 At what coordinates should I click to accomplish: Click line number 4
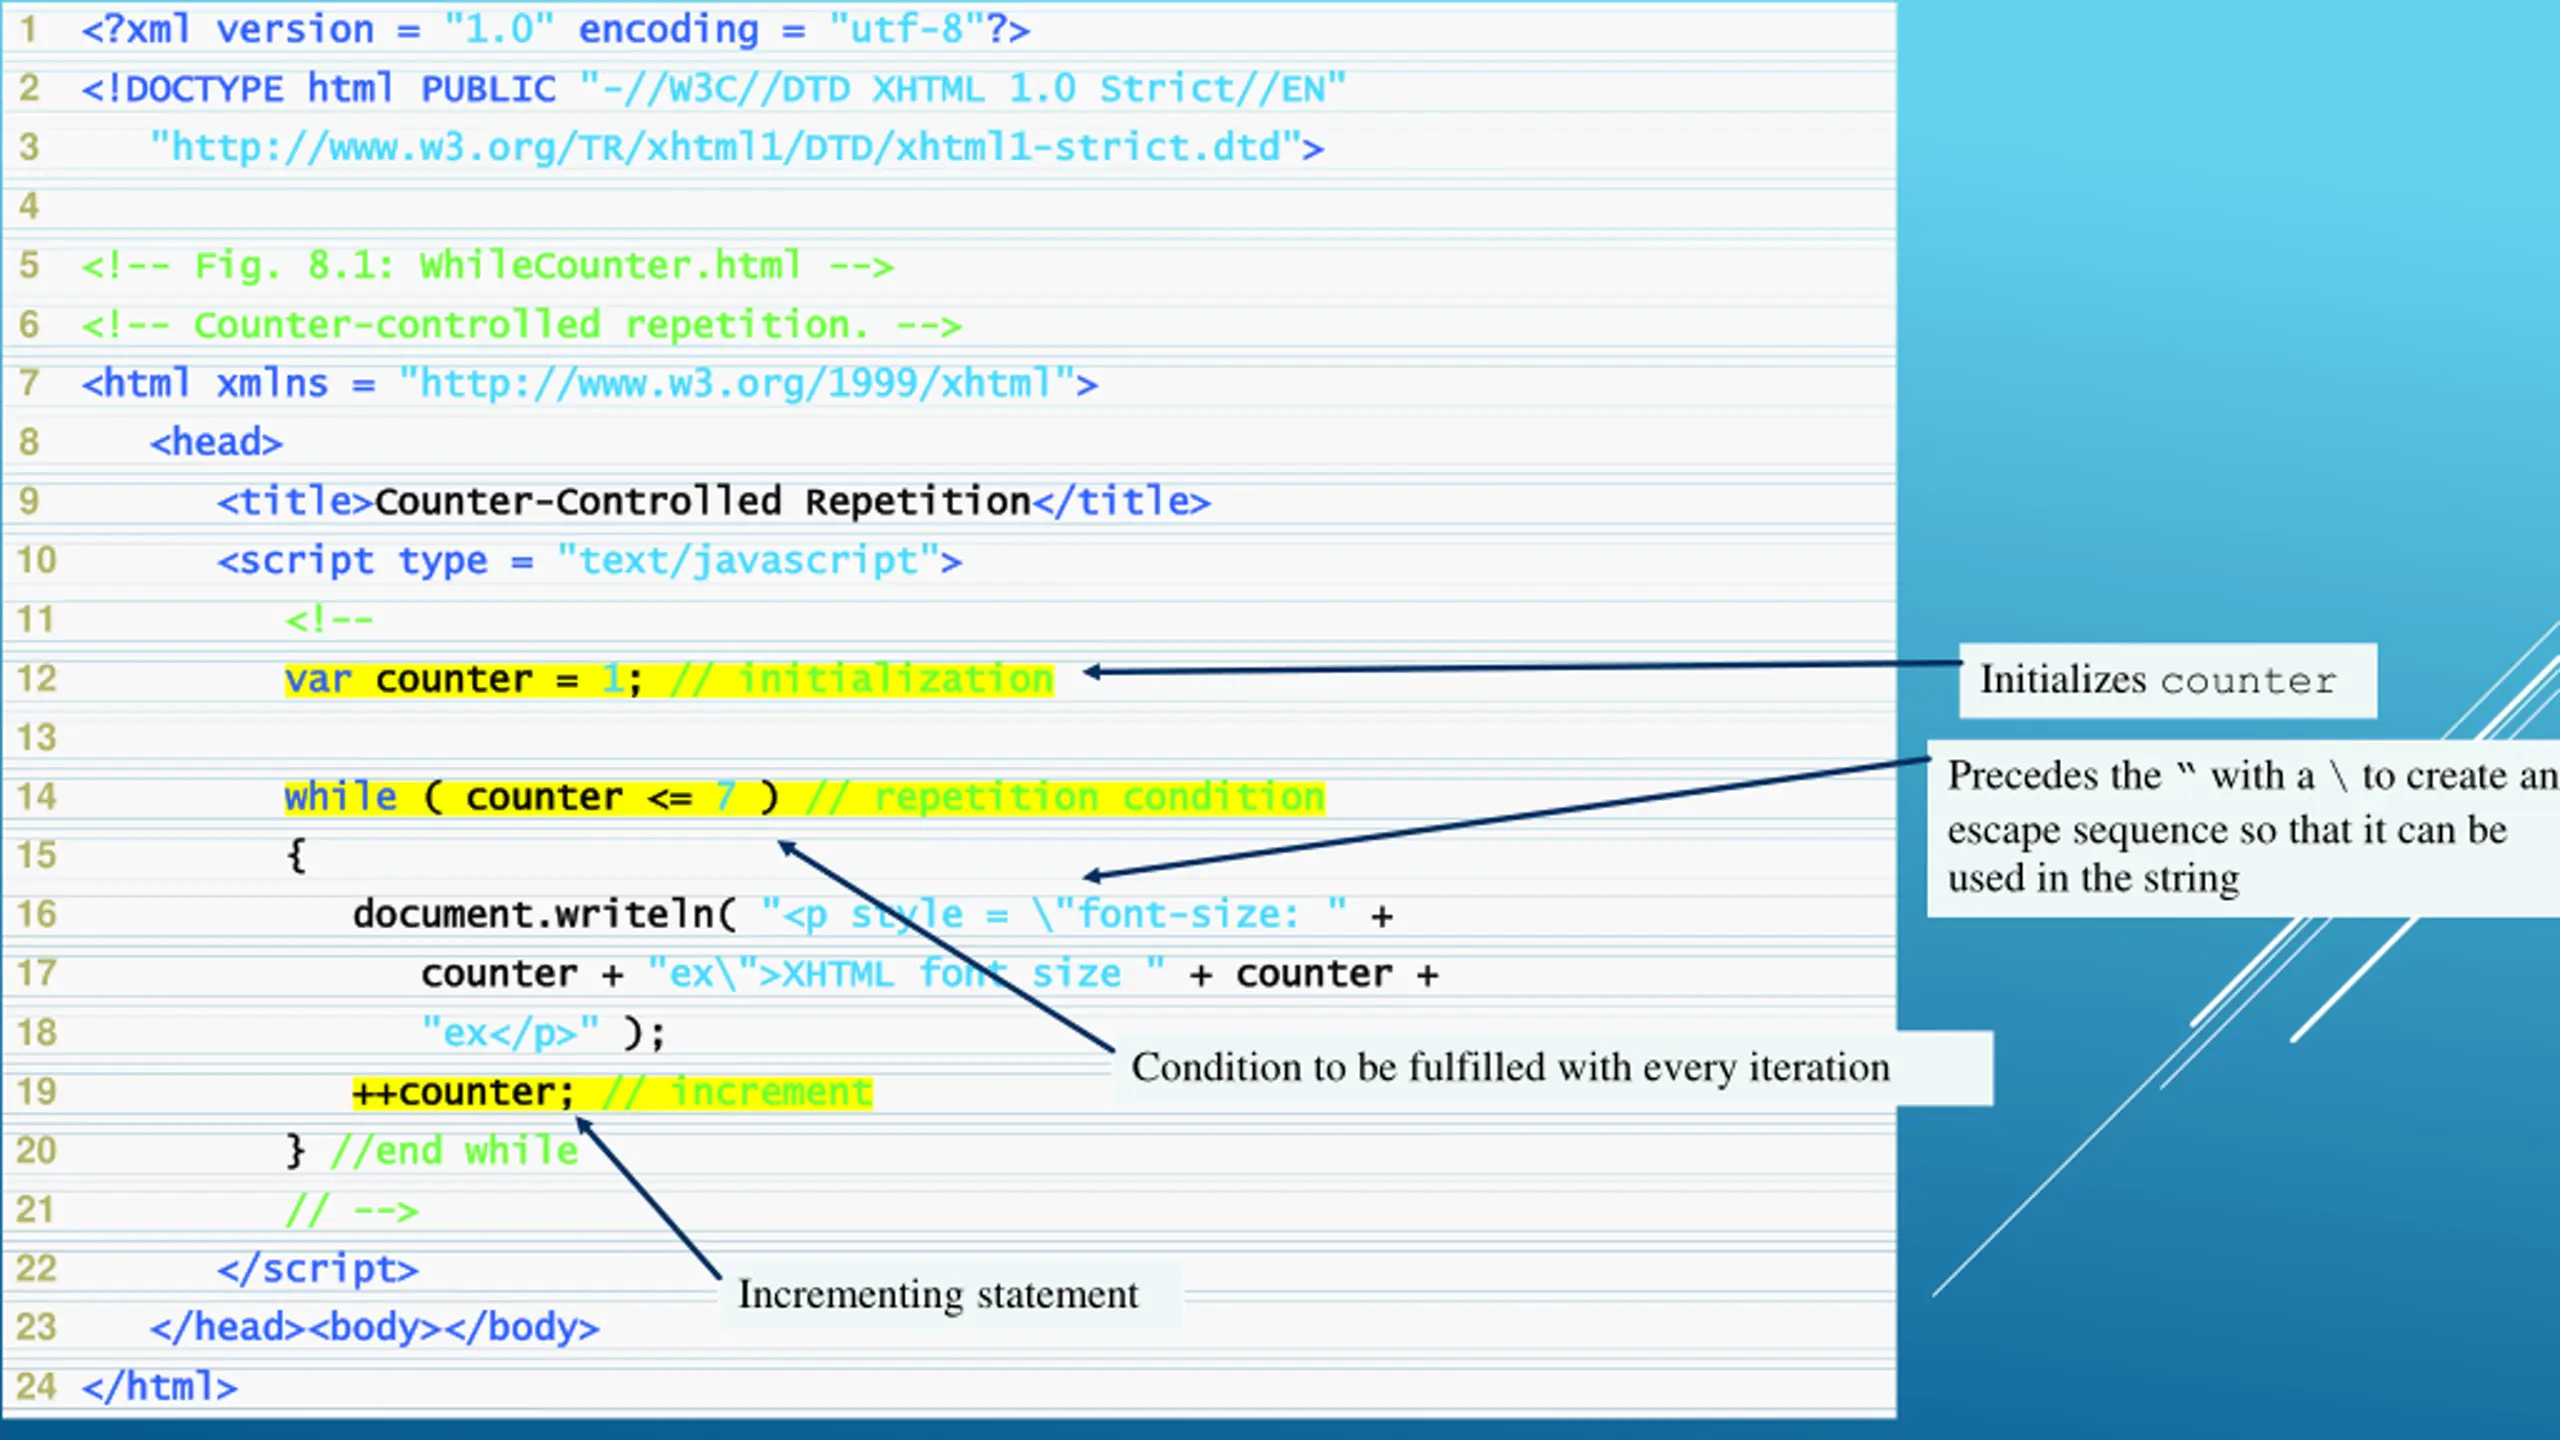point(29,207)
